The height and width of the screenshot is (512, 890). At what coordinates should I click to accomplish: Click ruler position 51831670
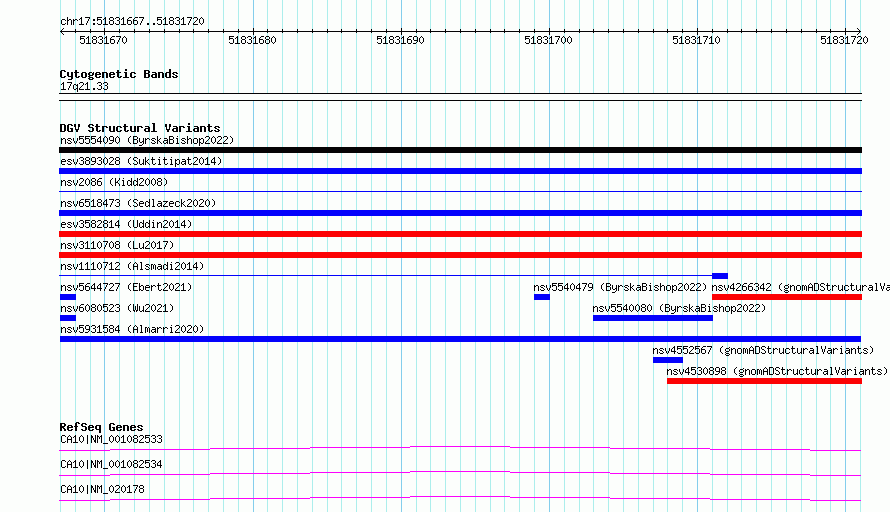[x=103, y=40]
